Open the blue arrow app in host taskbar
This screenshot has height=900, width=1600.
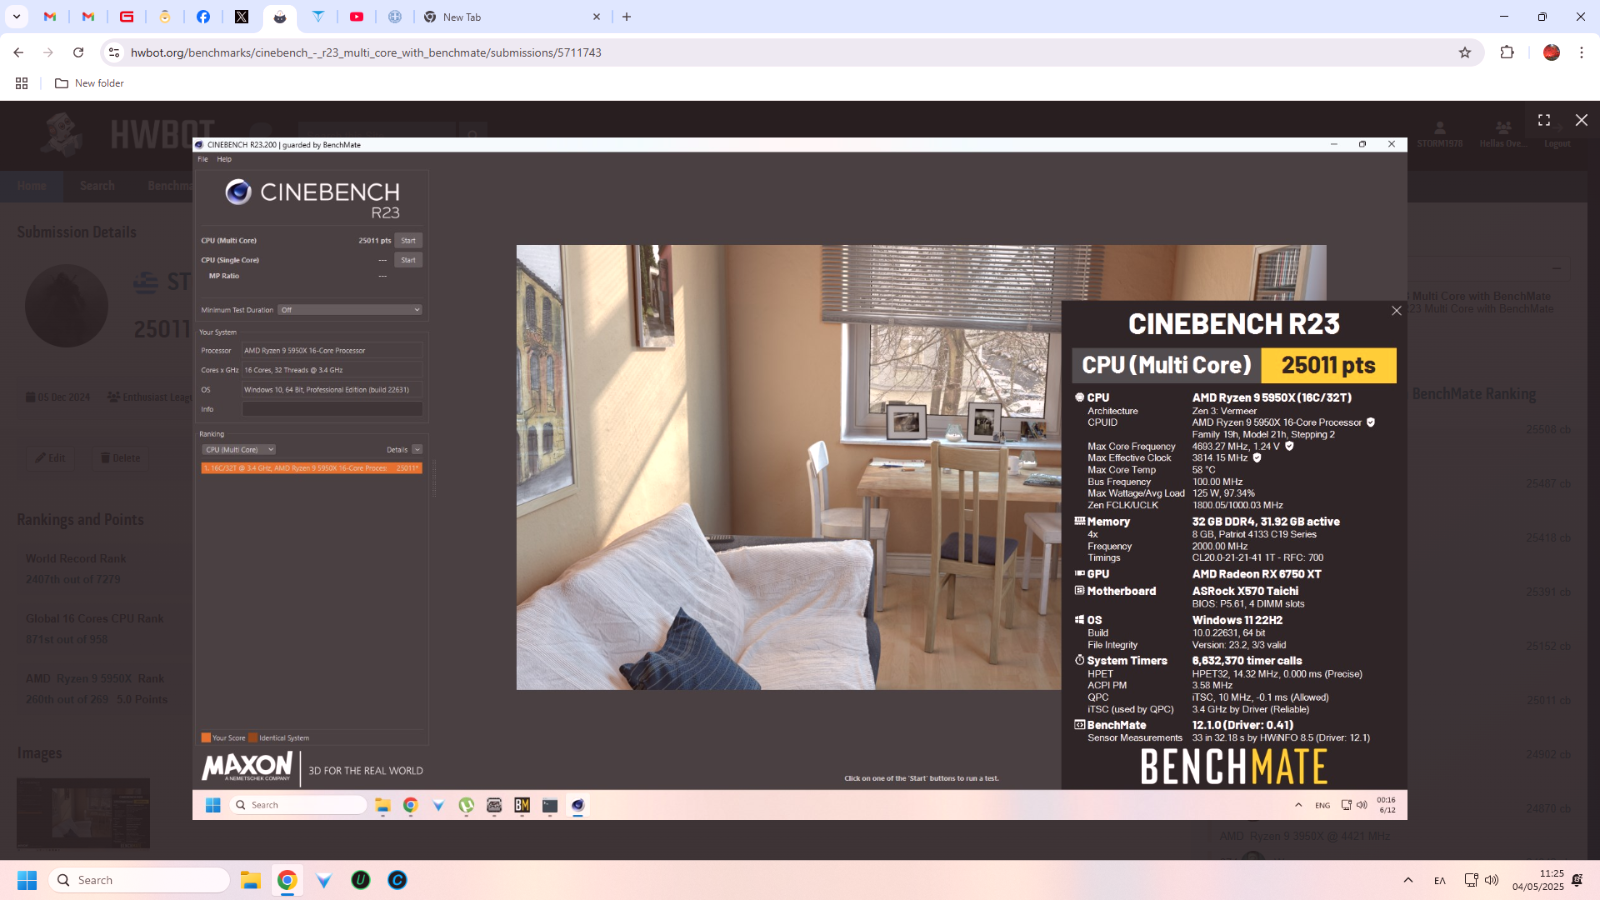pos(324,880)
